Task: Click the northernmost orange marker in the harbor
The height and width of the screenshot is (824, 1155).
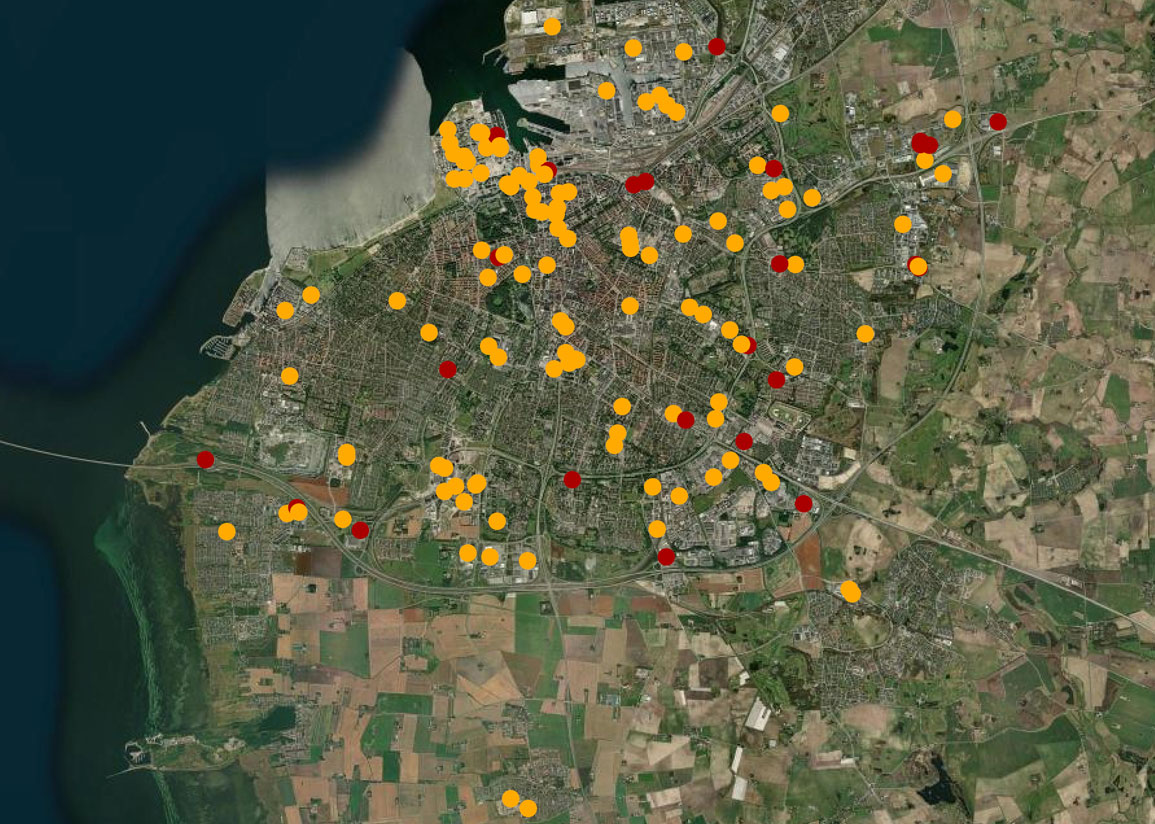Action: 552,27
